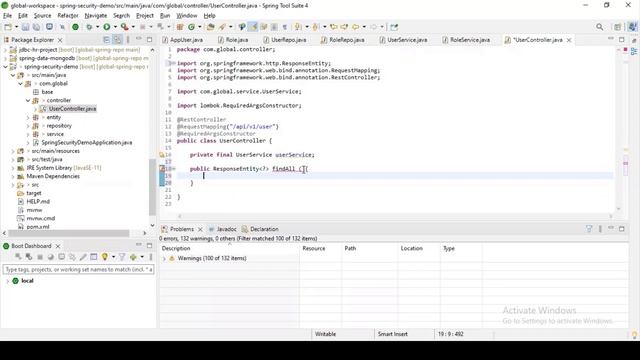The height and width of the screenshot is (360, 640).
Task: Click the New file toolbar icon
Action: click(x=8, y=27)
